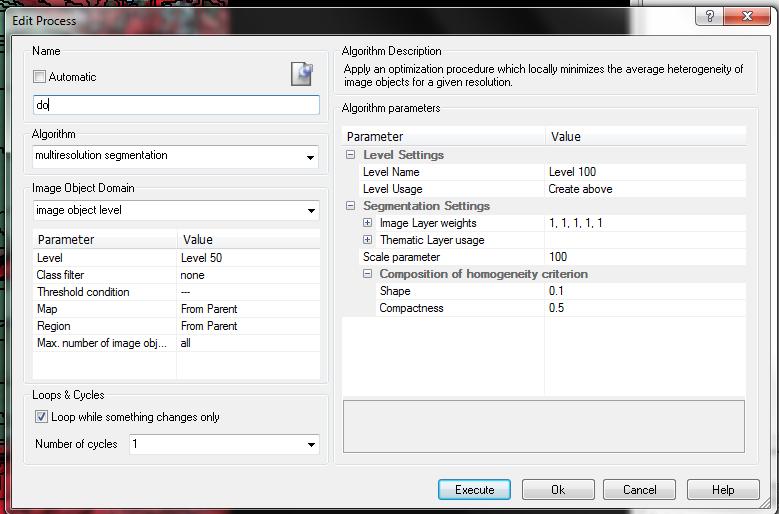
Task: Click the Scale parameter label
Action: (x=401, y=257)
